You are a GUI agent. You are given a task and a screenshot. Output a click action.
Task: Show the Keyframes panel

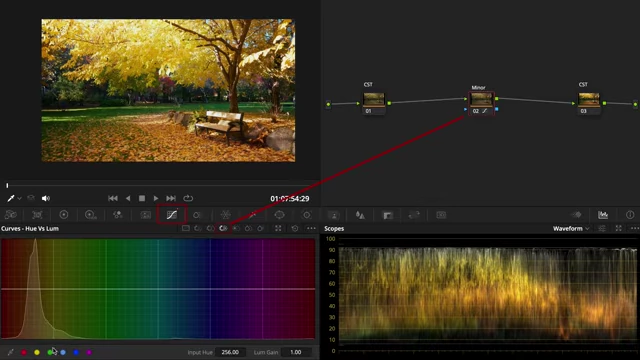click(577, 215)
